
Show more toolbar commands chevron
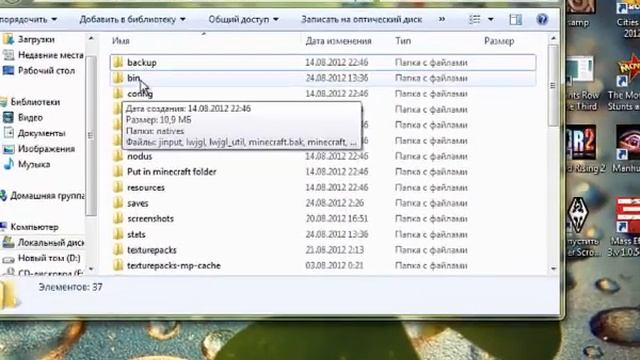(442, 19)
